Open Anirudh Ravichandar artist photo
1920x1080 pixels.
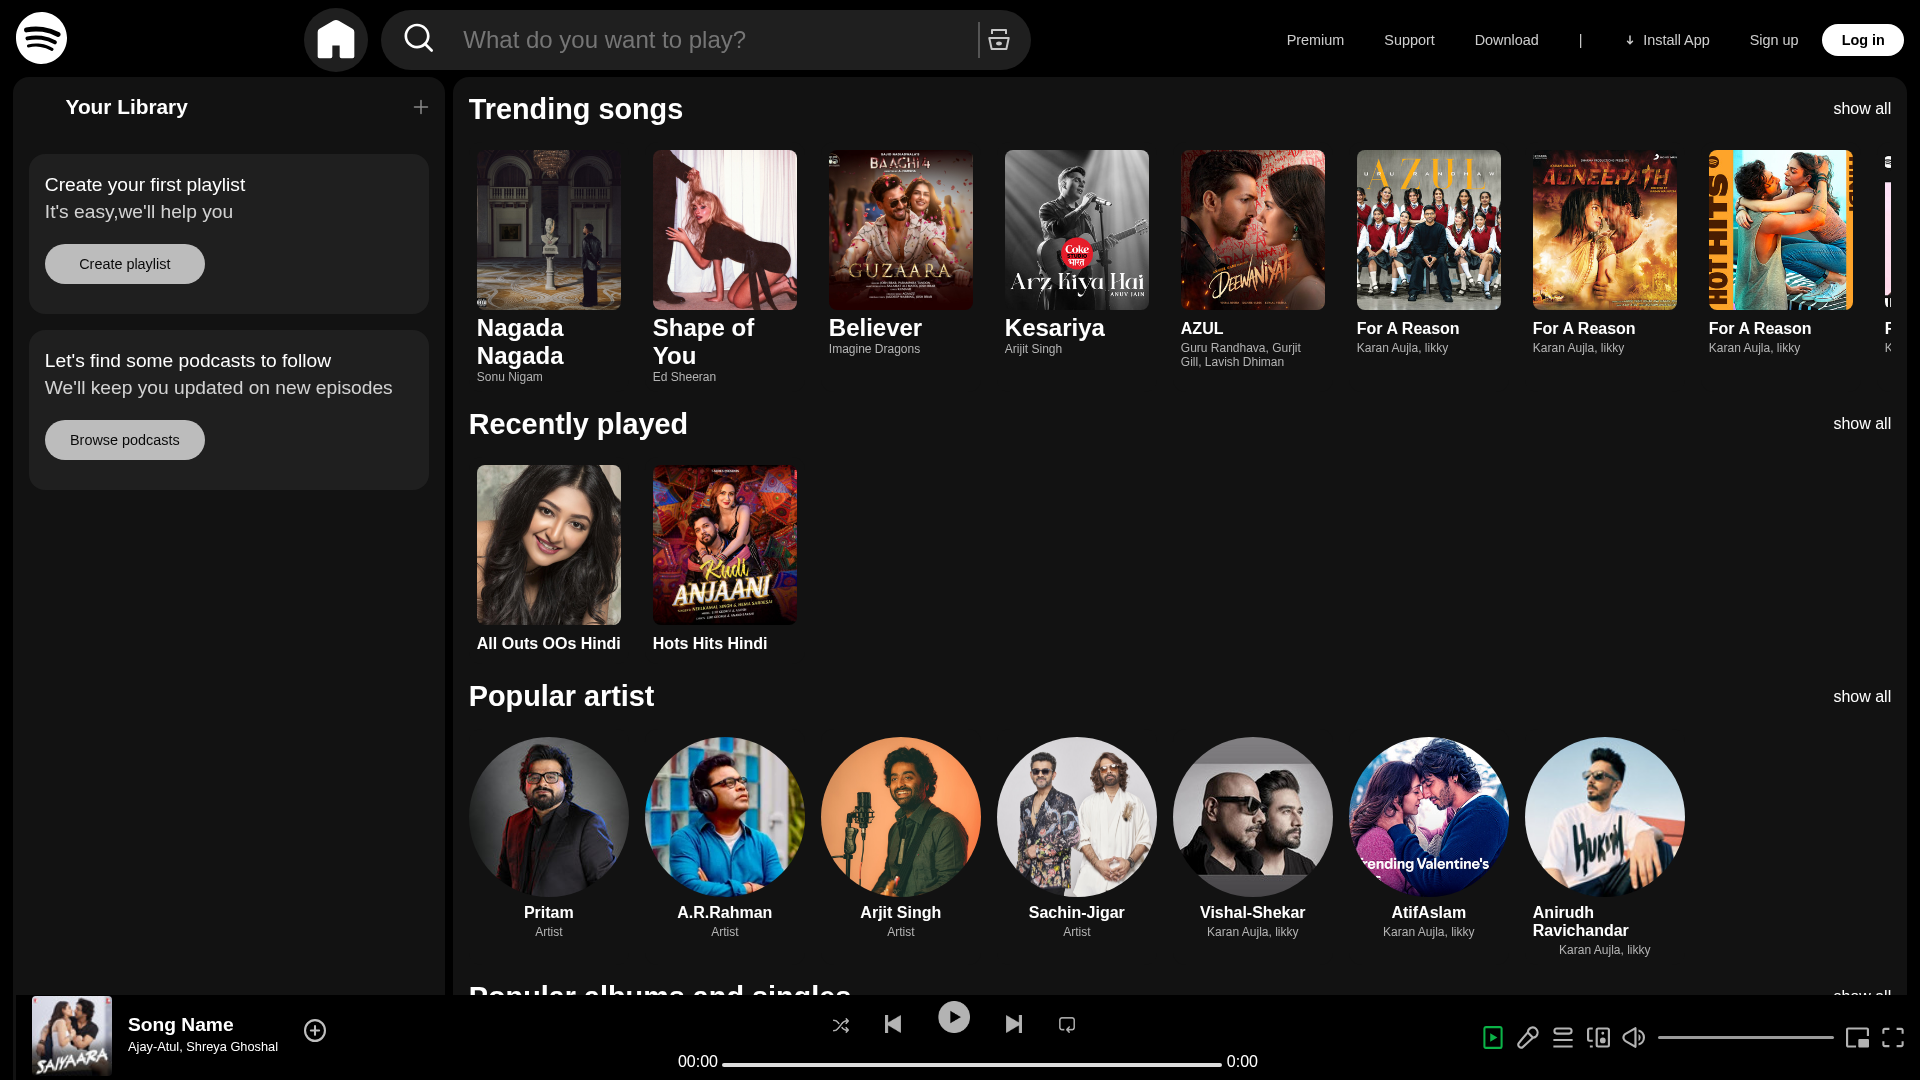click(x=1605, y=817)
